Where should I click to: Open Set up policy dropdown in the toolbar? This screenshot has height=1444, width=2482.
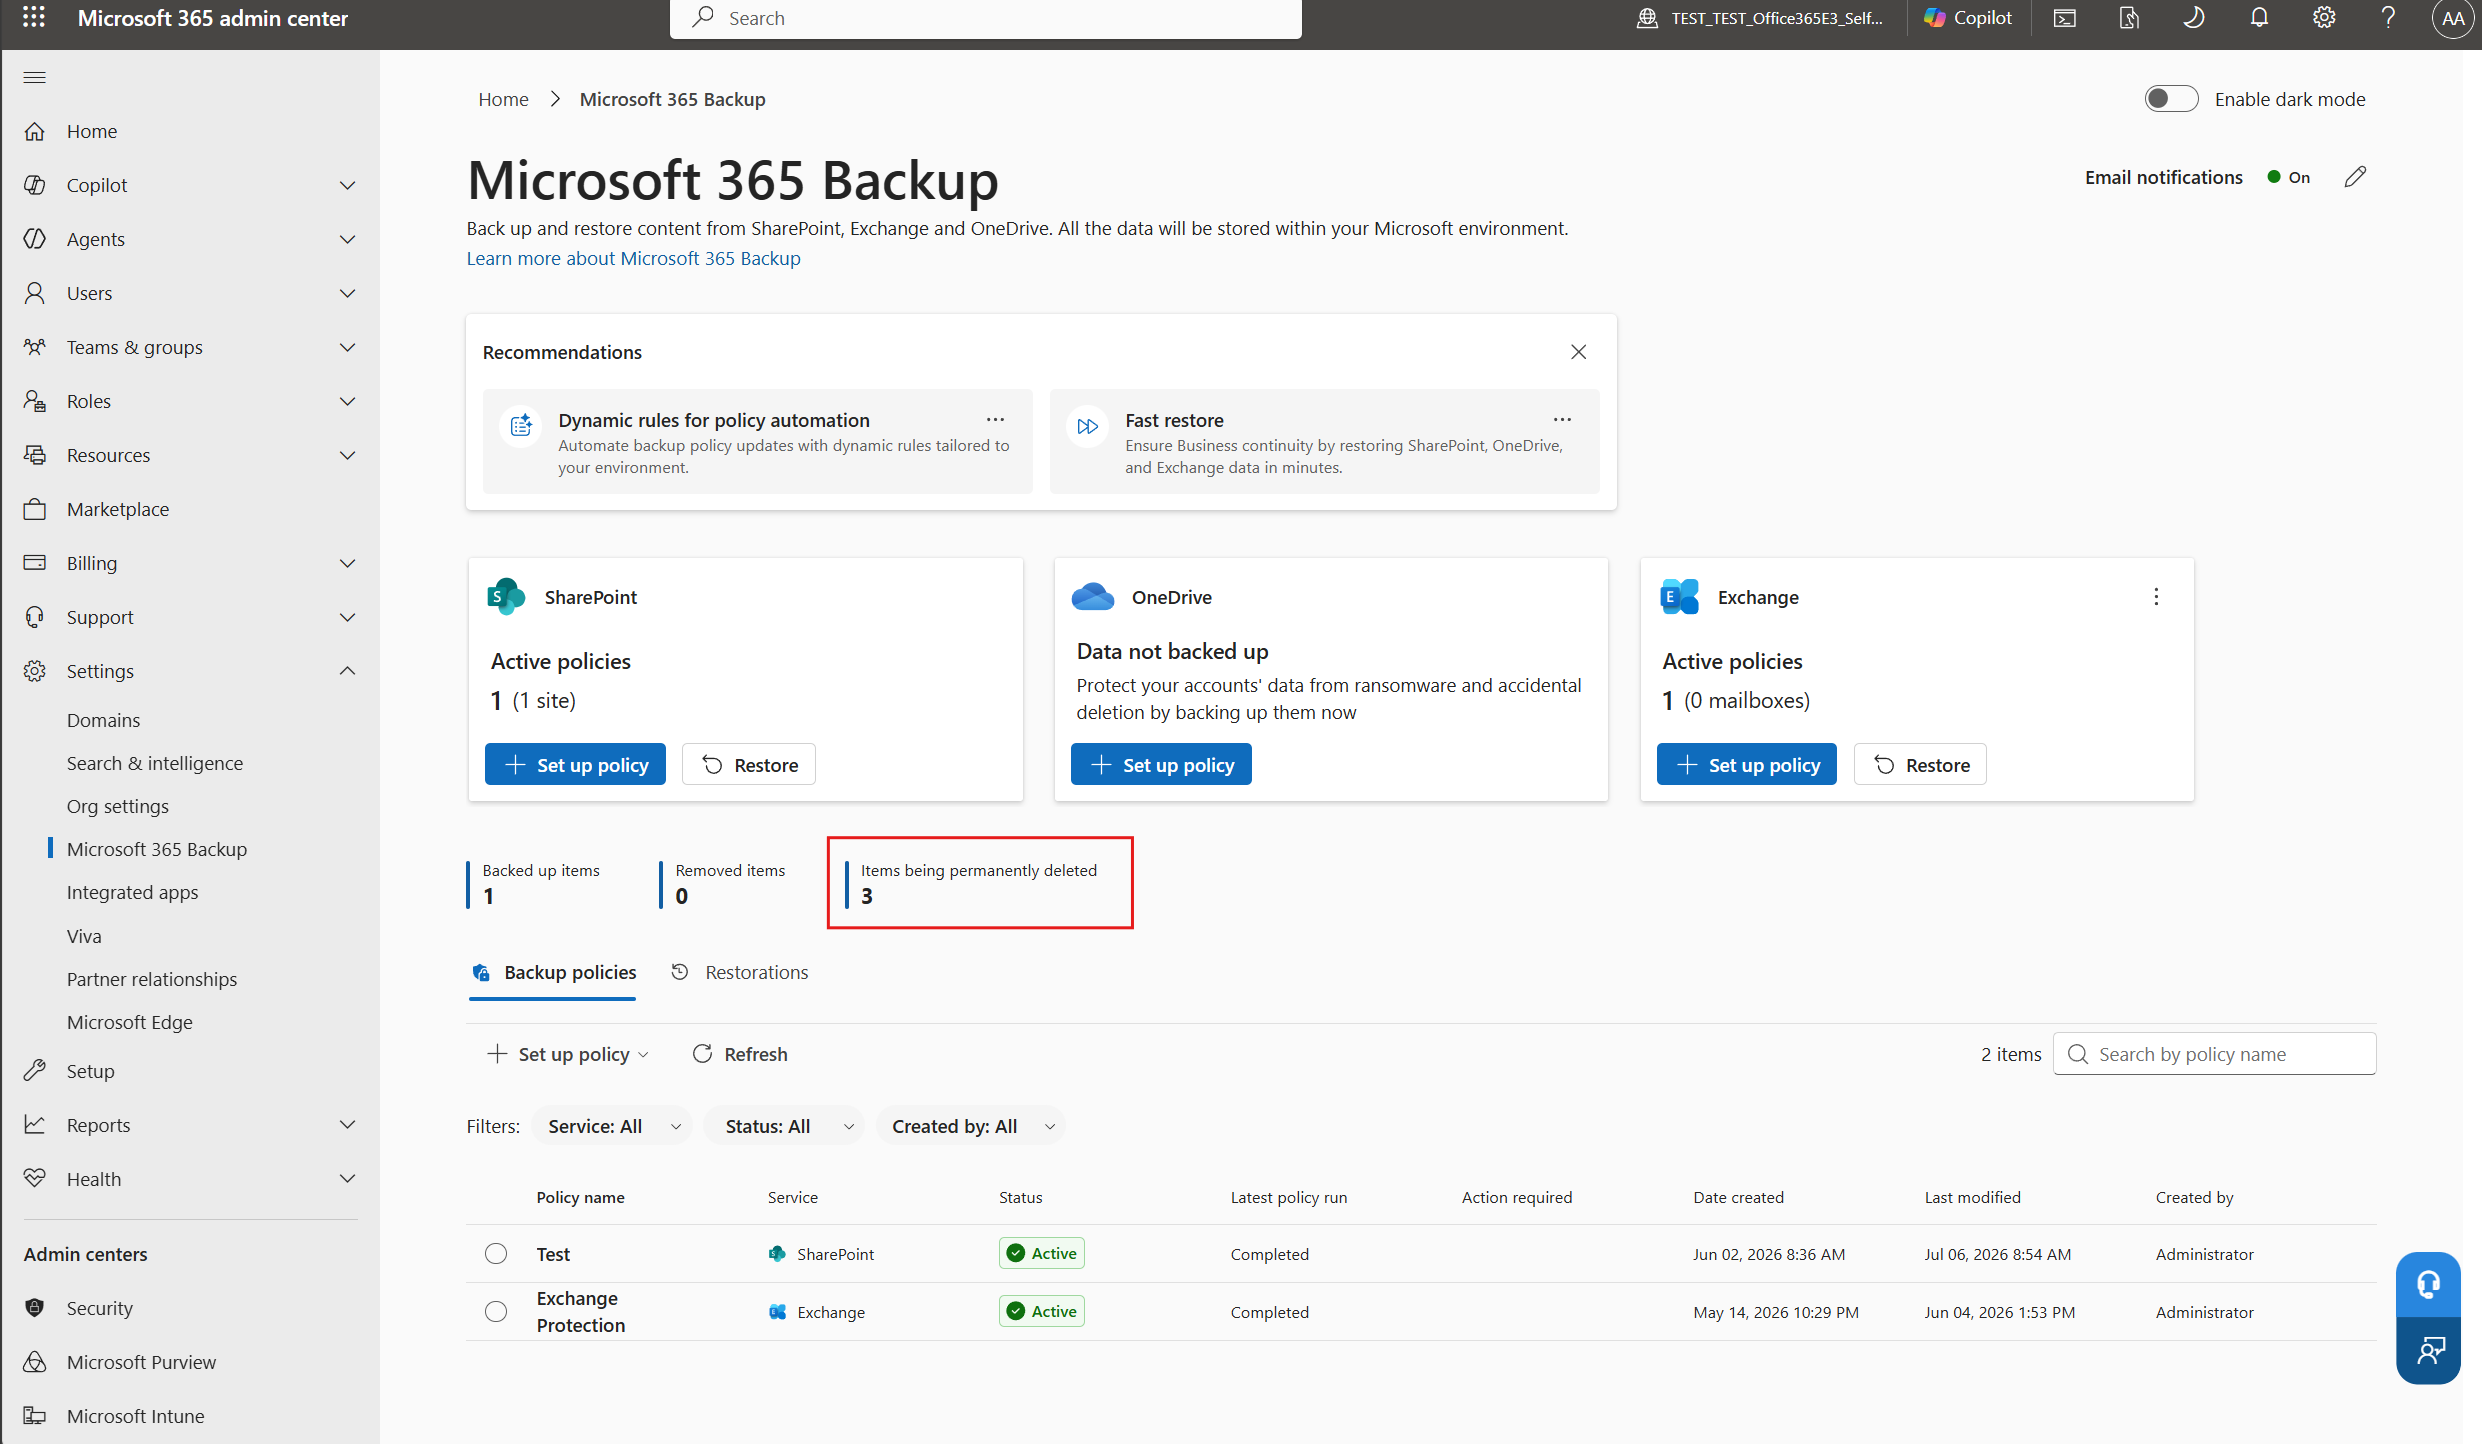click(568, 1055)
